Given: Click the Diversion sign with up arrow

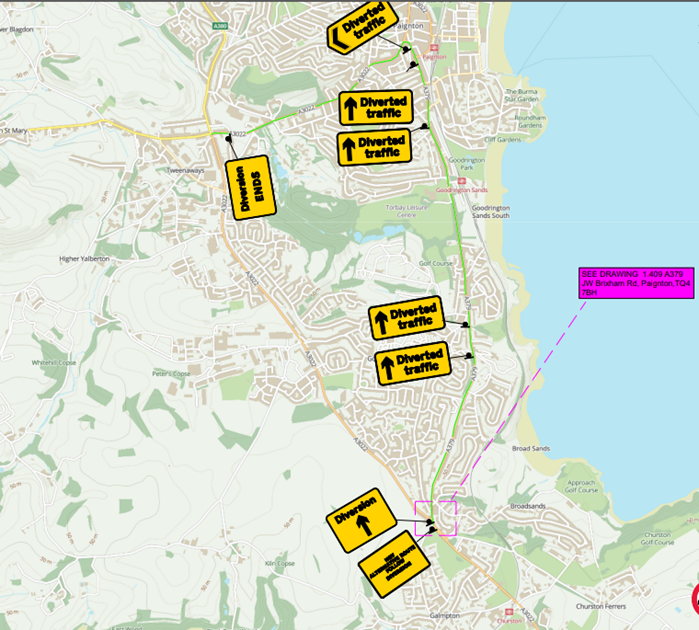Looking at the screenshot, I should (361, 520).
